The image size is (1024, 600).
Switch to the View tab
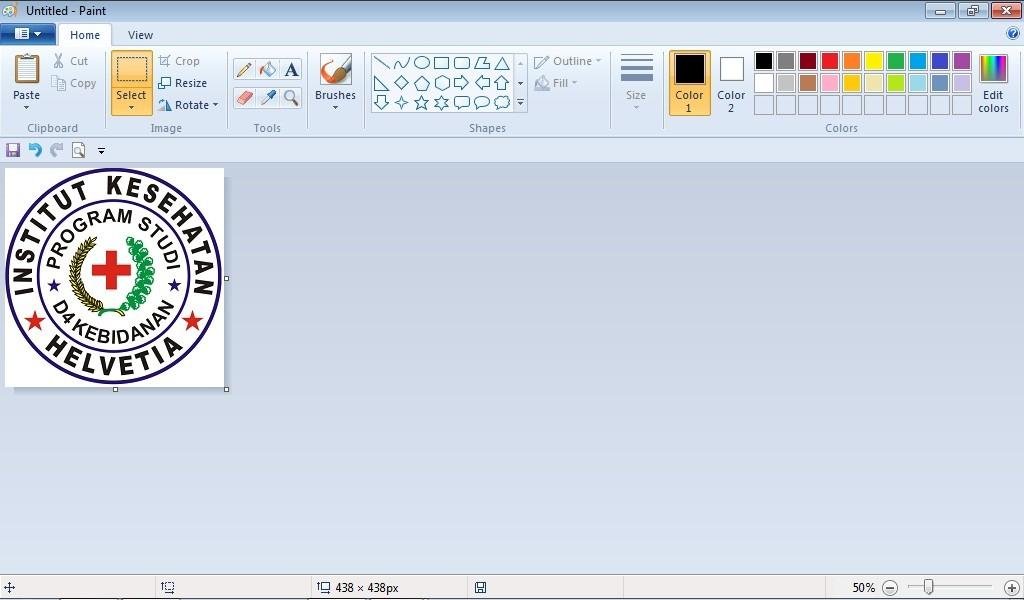pos(140,35)
